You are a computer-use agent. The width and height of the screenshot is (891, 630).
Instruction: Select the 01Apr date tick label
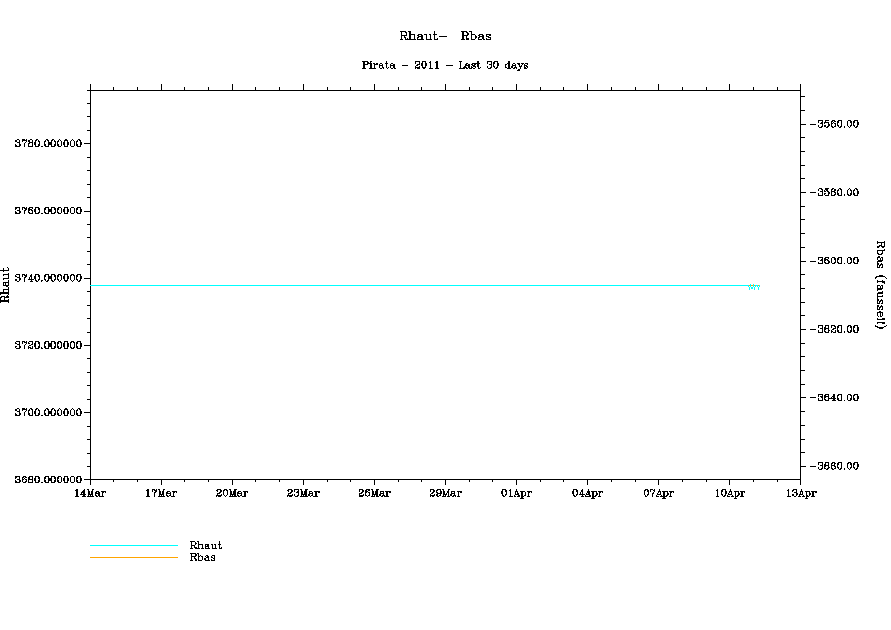click(x=516, y=493)
